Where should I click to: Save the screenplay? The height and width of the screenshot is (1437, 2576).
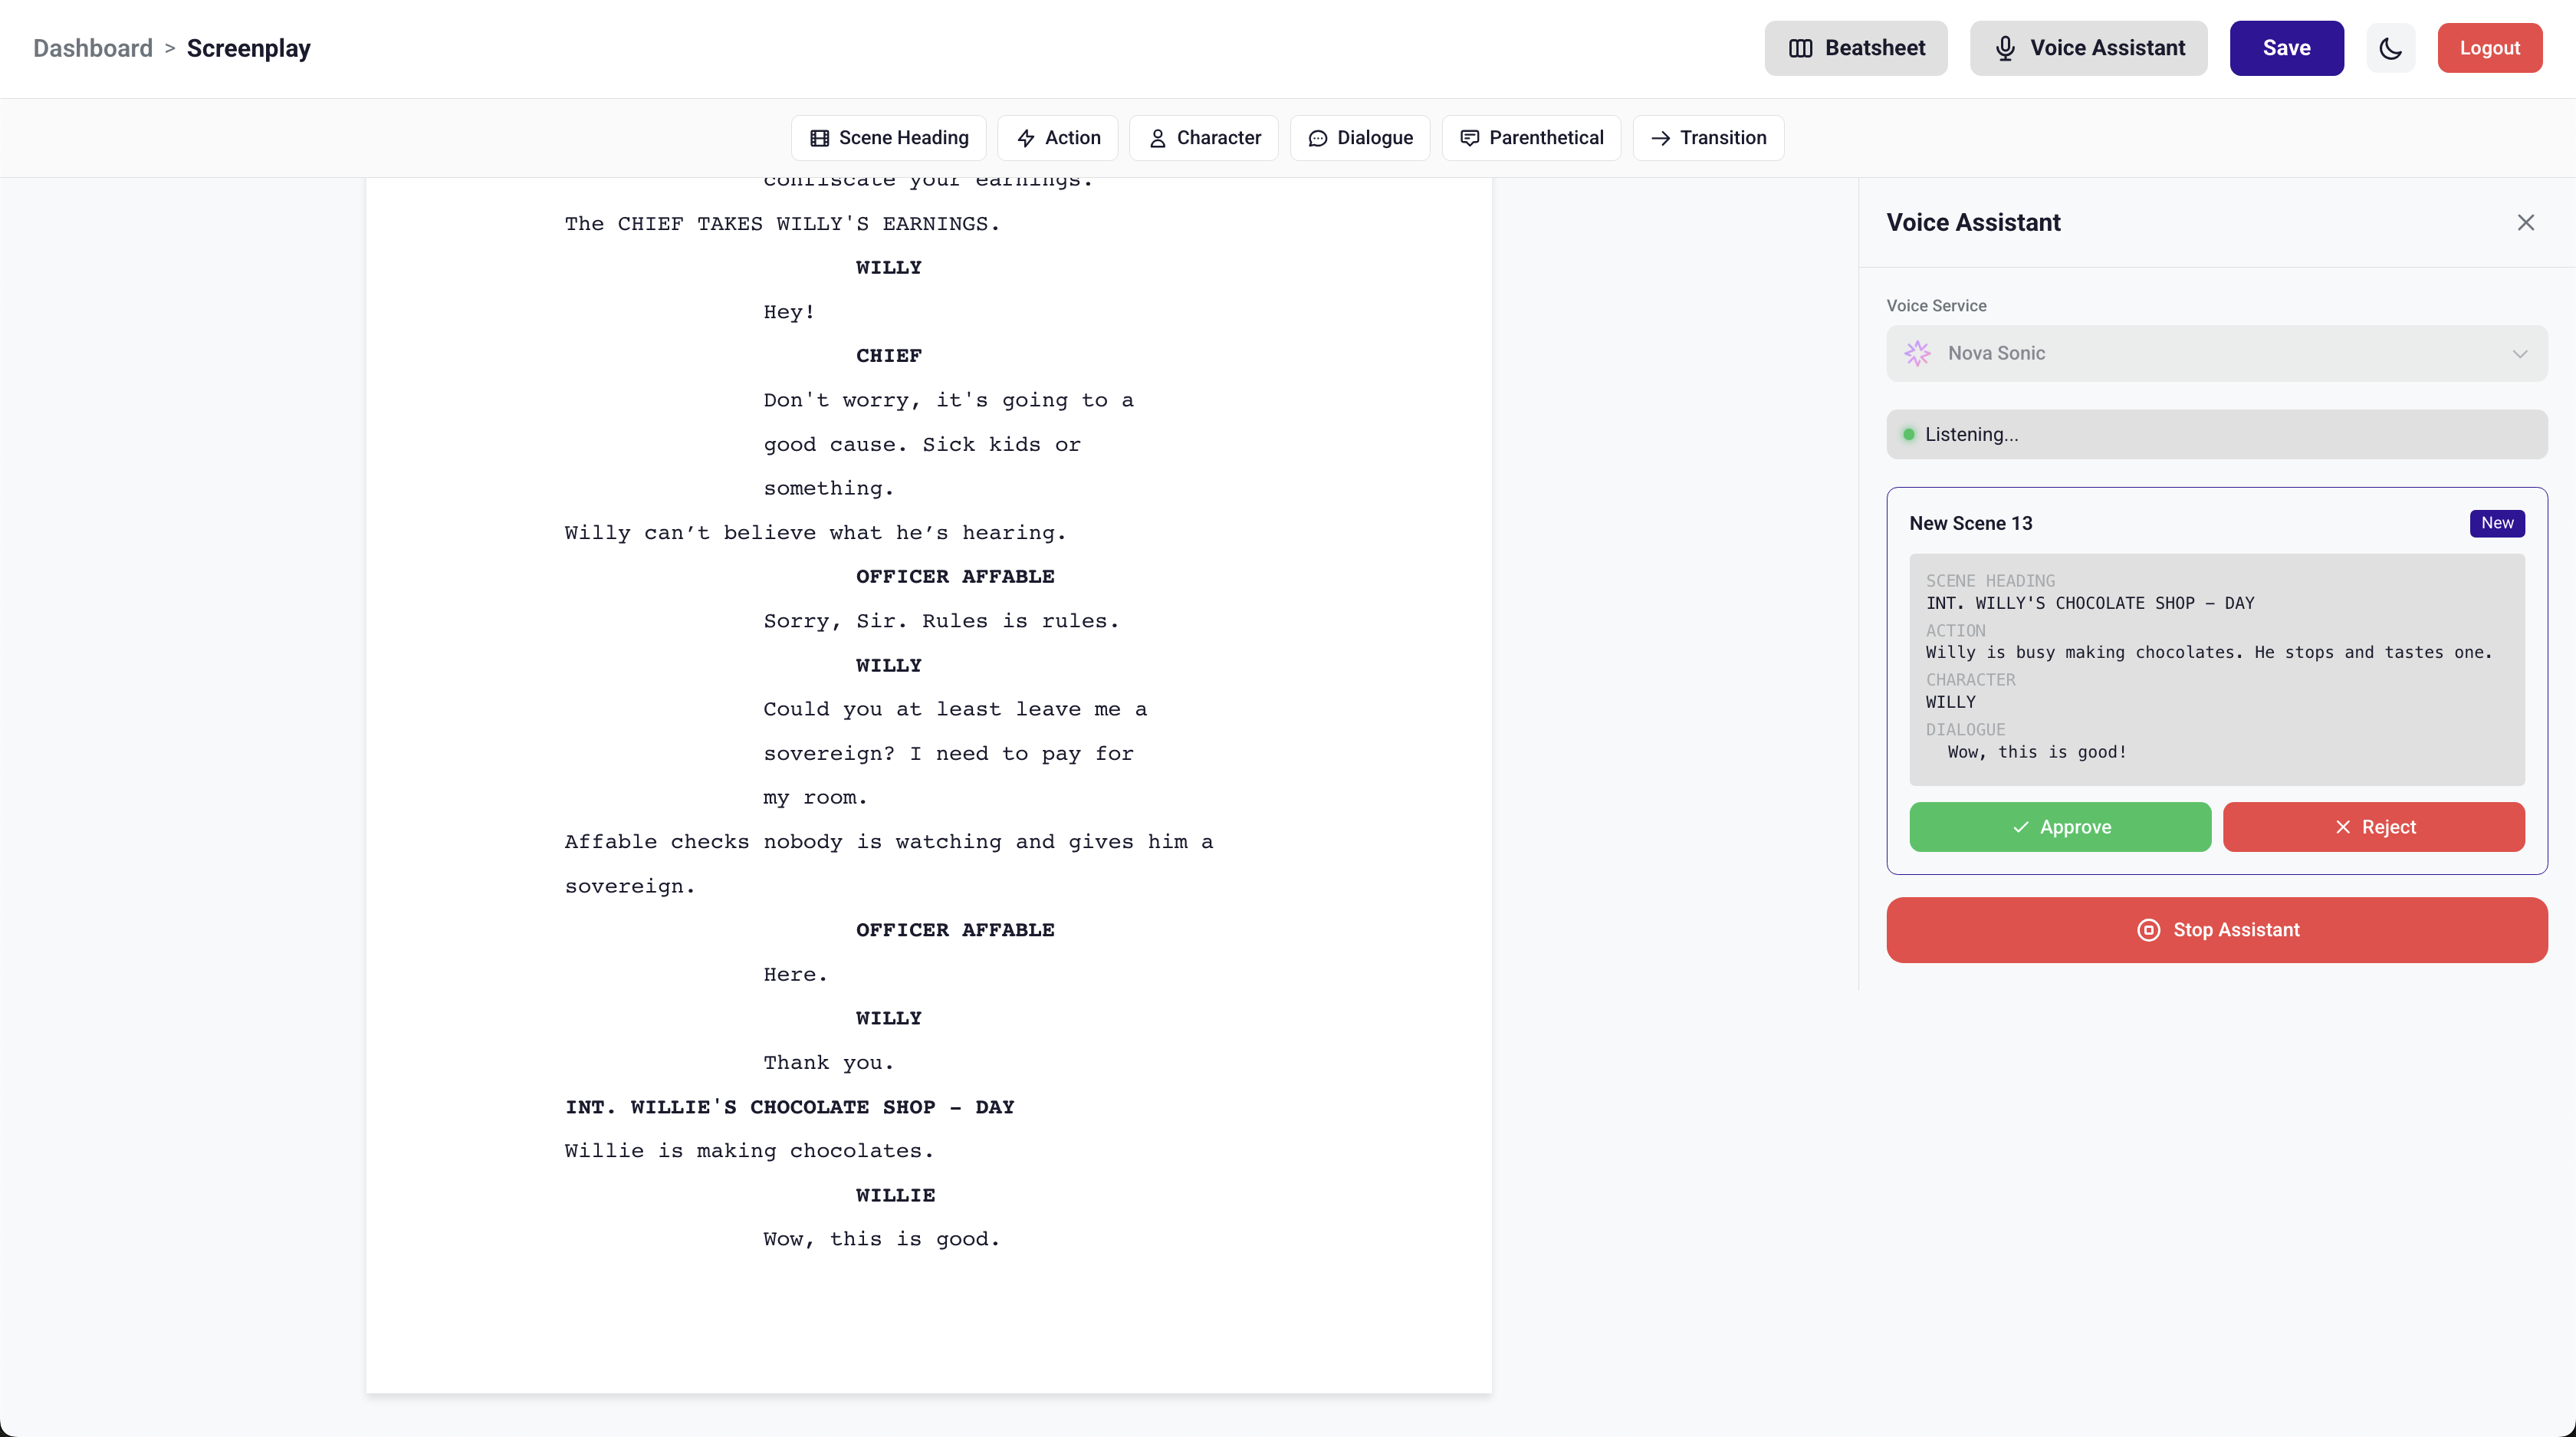[x=2286, y=48]
